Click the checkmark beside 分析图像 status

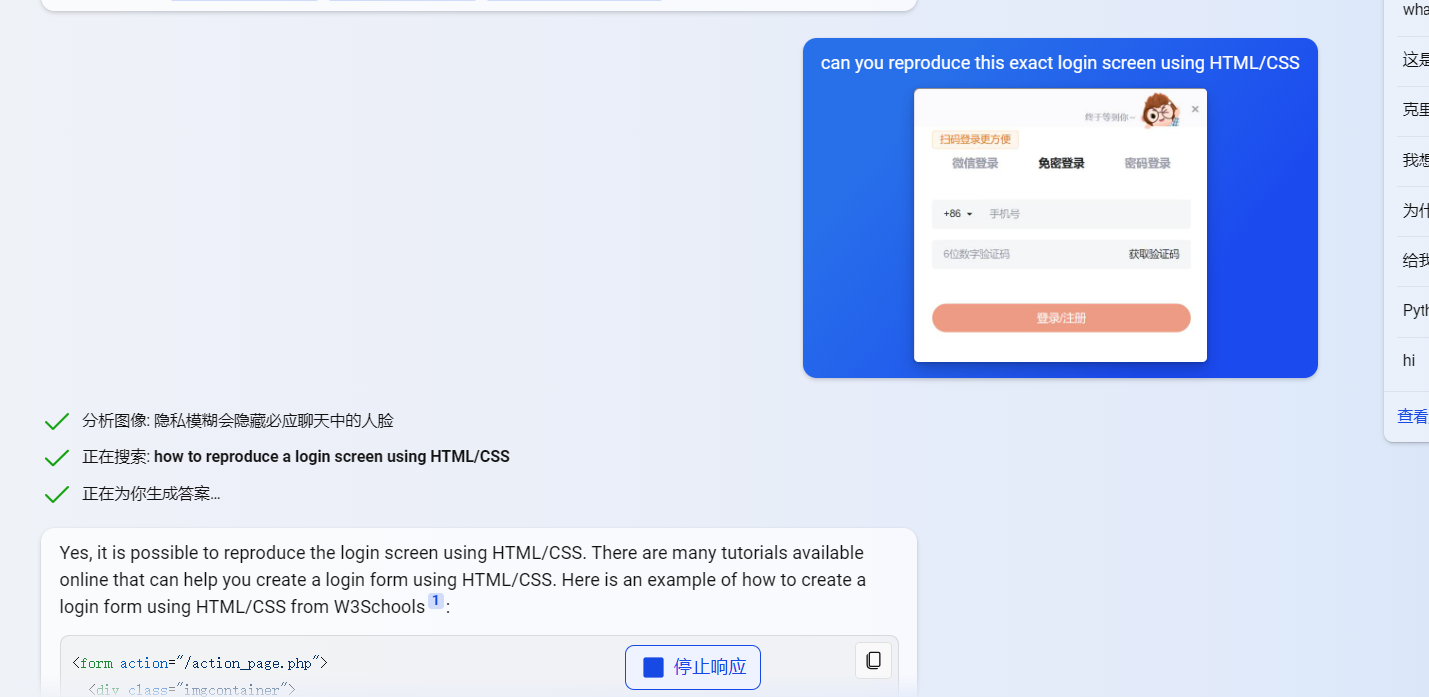click(x=57, y=422)
